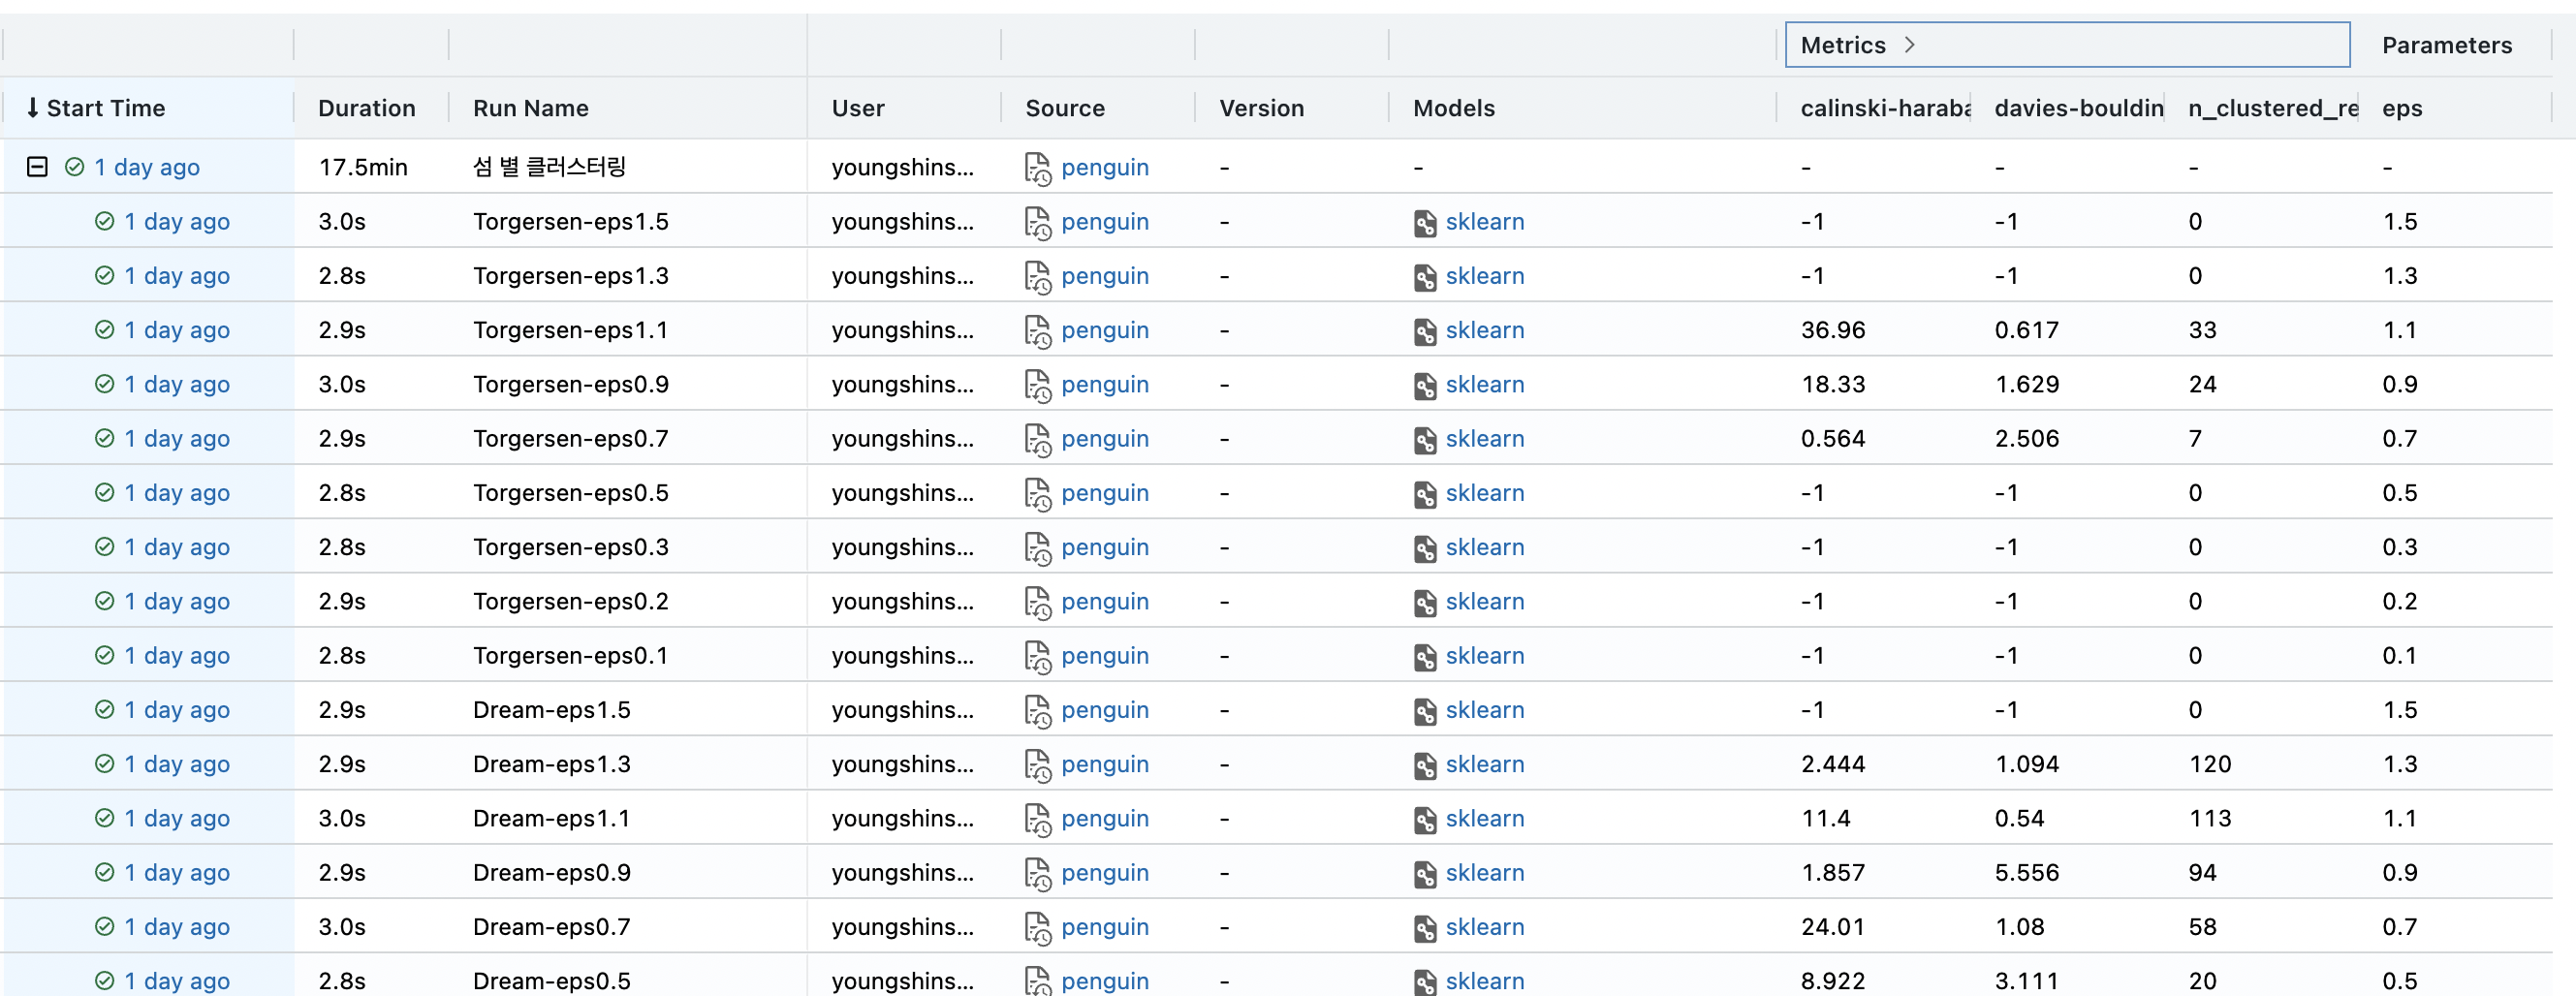Viewport: 2576px width, 996px height.
Task: Click the status check icon of Torgersen-eps1.5 run
Action: [x=104, y=221]
